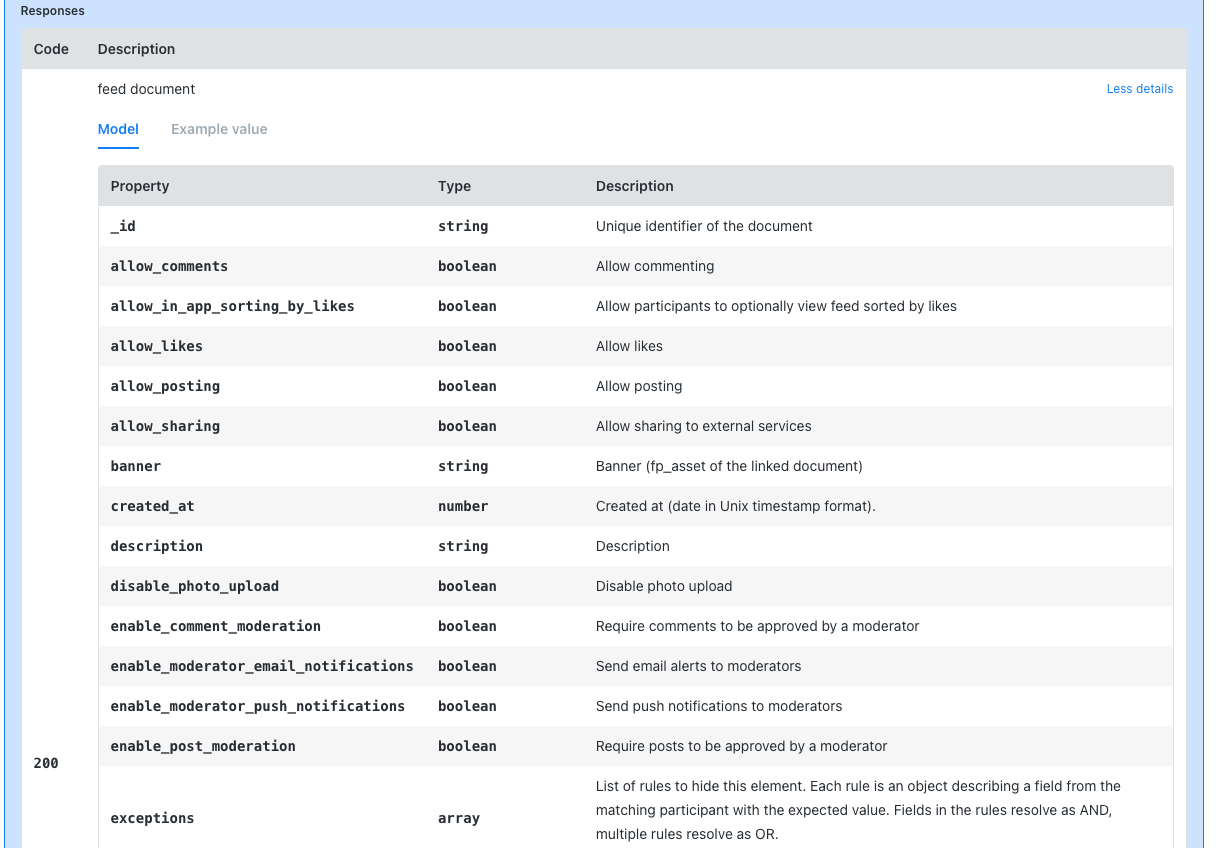Click the Code column header
1216x848 pixels.
pyautogui.click(x=51, y=49)
